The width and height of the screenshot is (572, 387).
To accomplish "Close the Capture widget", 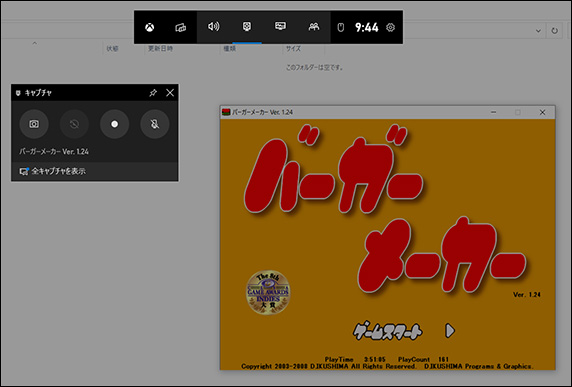I will pos(170,93).
